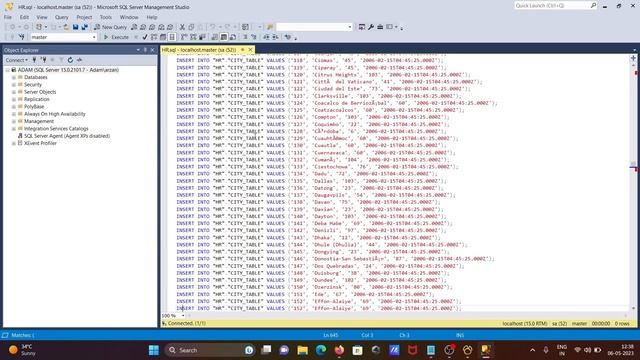Select the XEvent Profiler tree item
This screenshot has height=360, width=640.
(x=40, y=143)
